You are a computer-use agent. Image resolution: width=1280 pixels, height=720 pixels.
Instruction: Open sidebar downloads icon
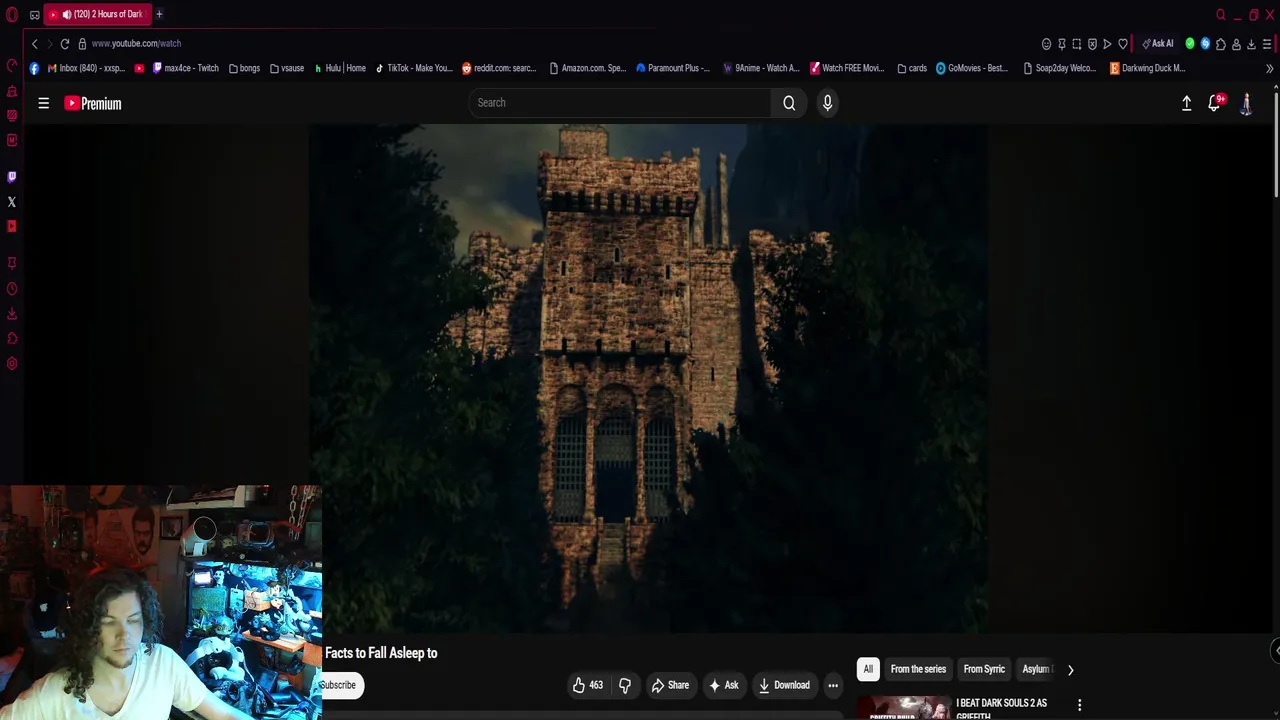(12, 314)
